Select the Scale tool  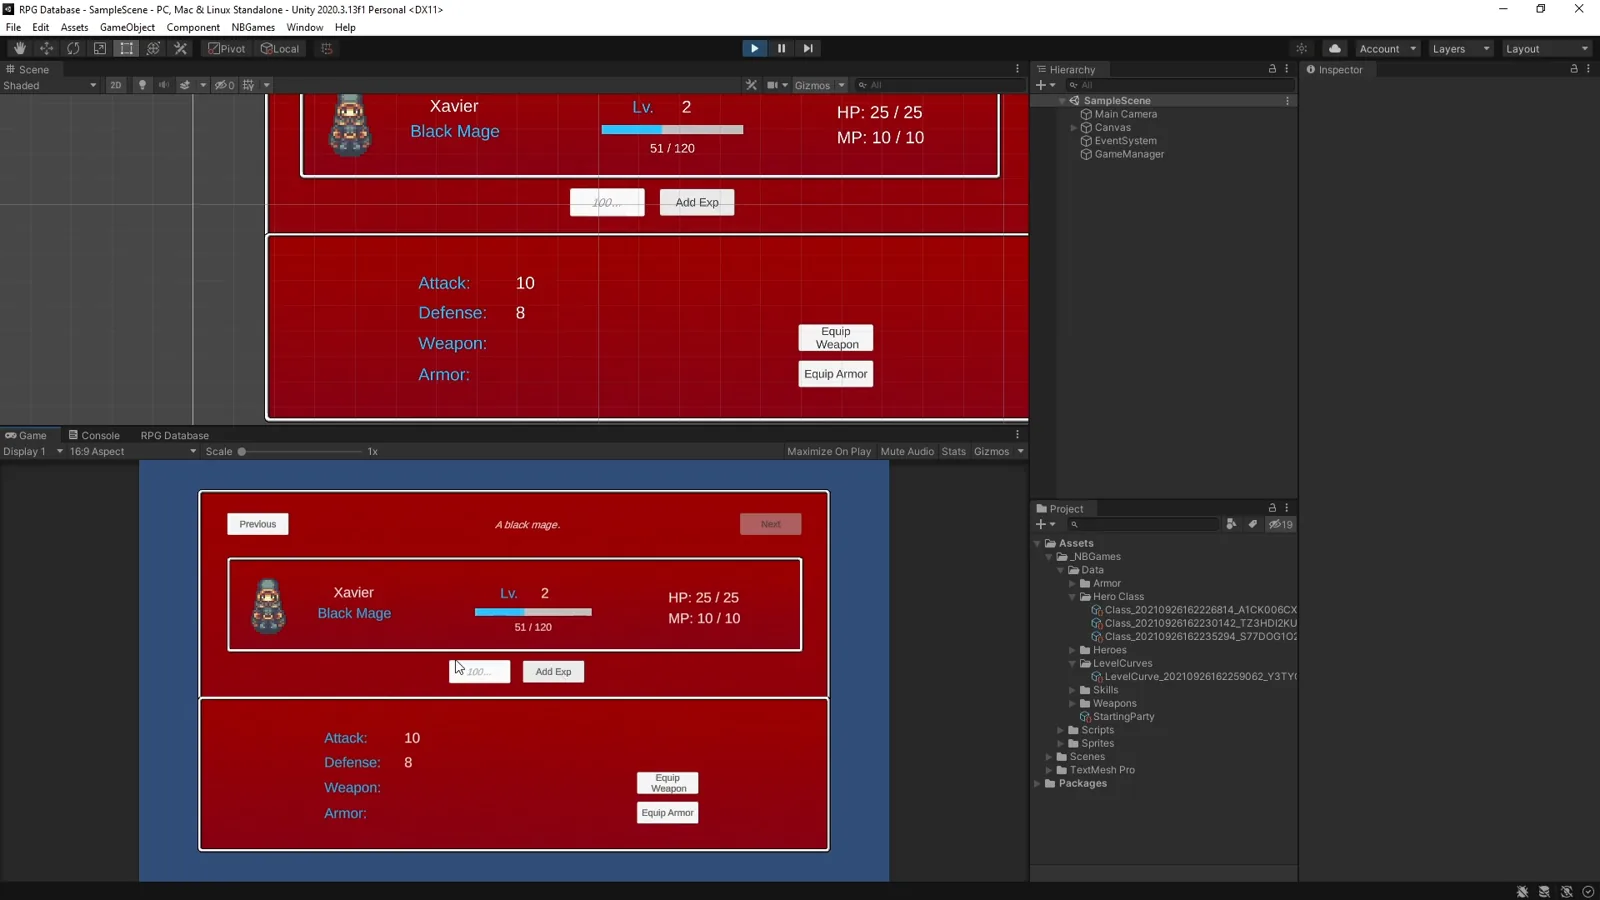coord(100,48)
